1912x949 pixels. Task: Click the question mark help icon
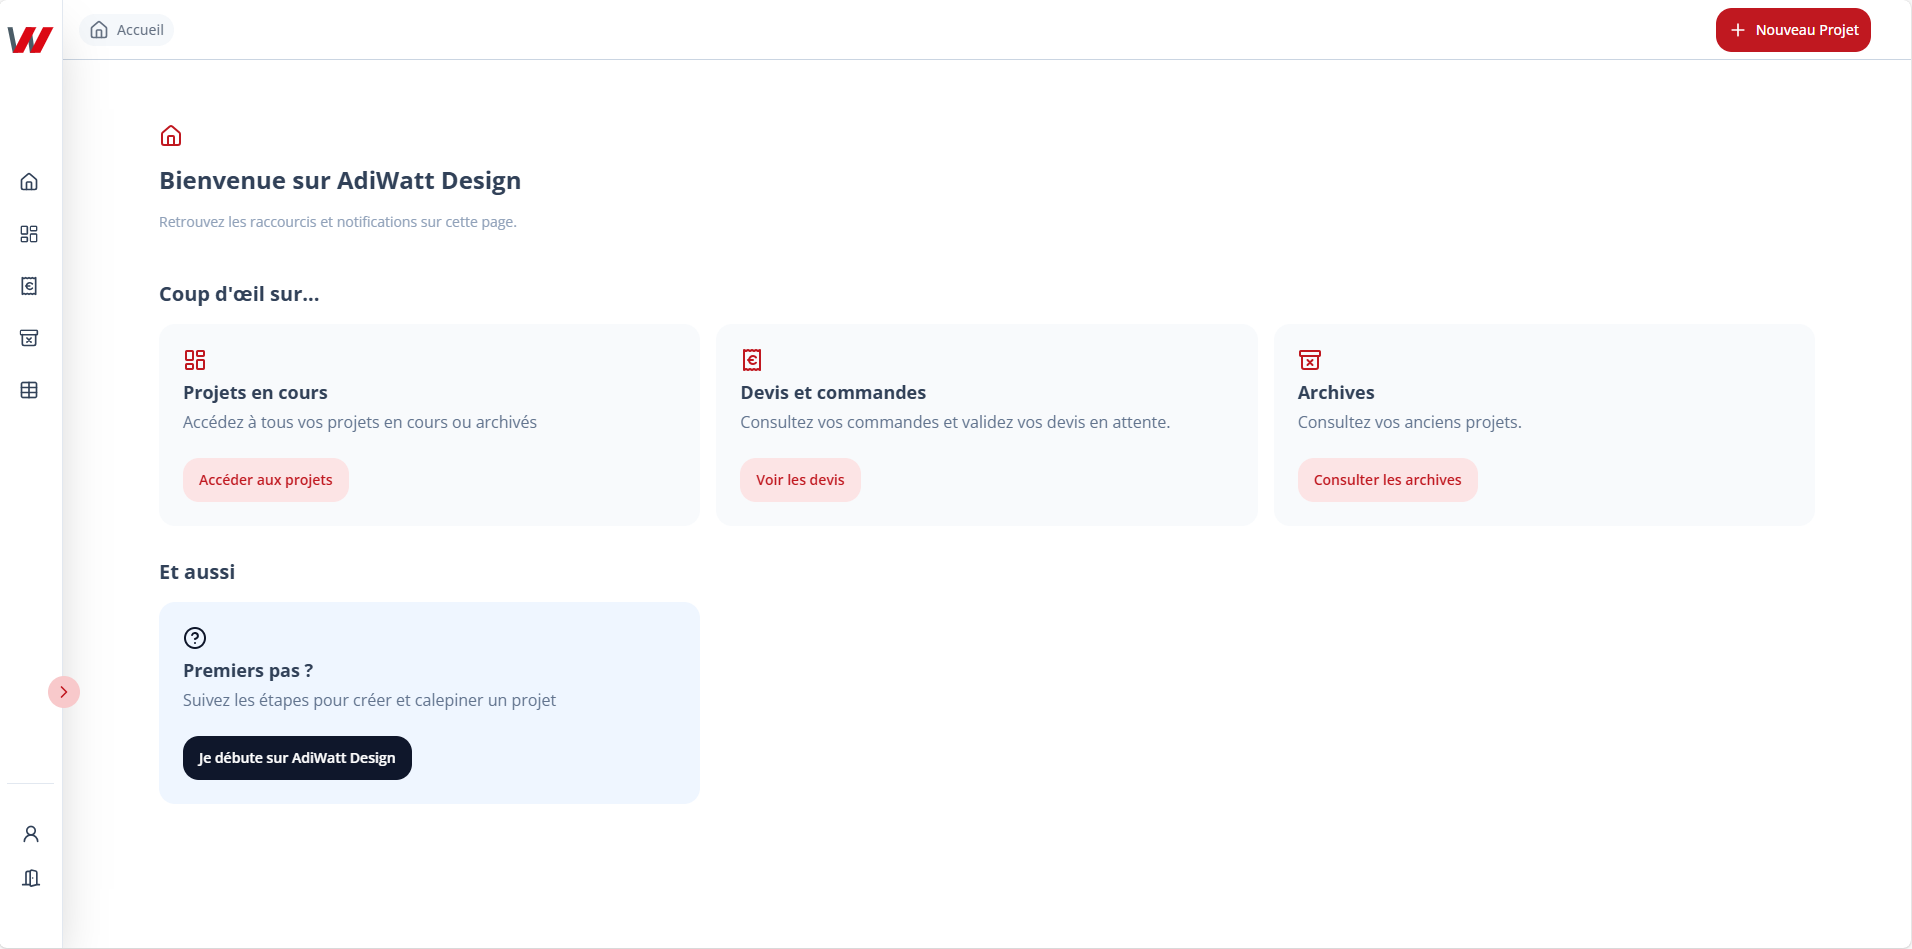click(x=195, y=638)
